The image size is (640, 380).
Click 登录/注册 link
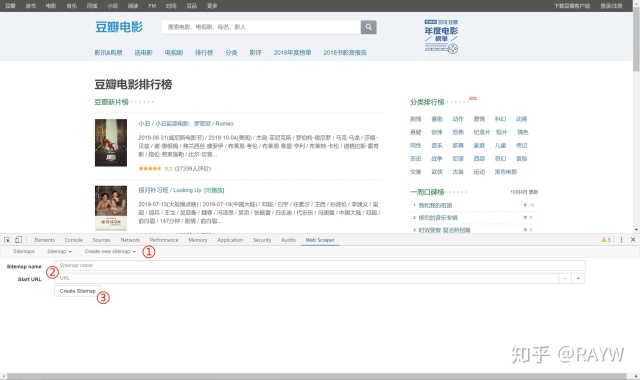611,6
